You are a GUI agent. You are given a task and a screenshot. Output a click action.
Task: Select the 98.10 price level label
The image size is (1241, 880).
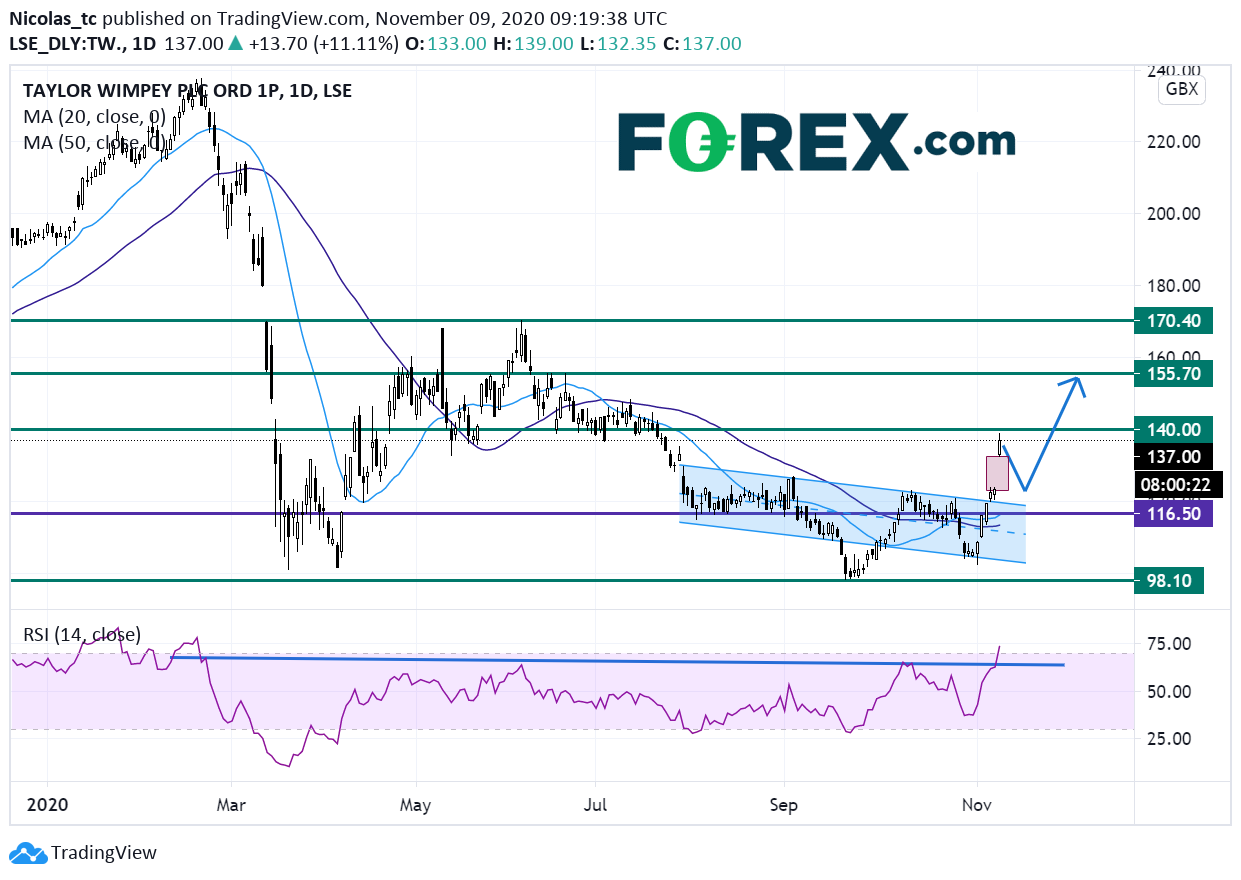[1169, 580]
